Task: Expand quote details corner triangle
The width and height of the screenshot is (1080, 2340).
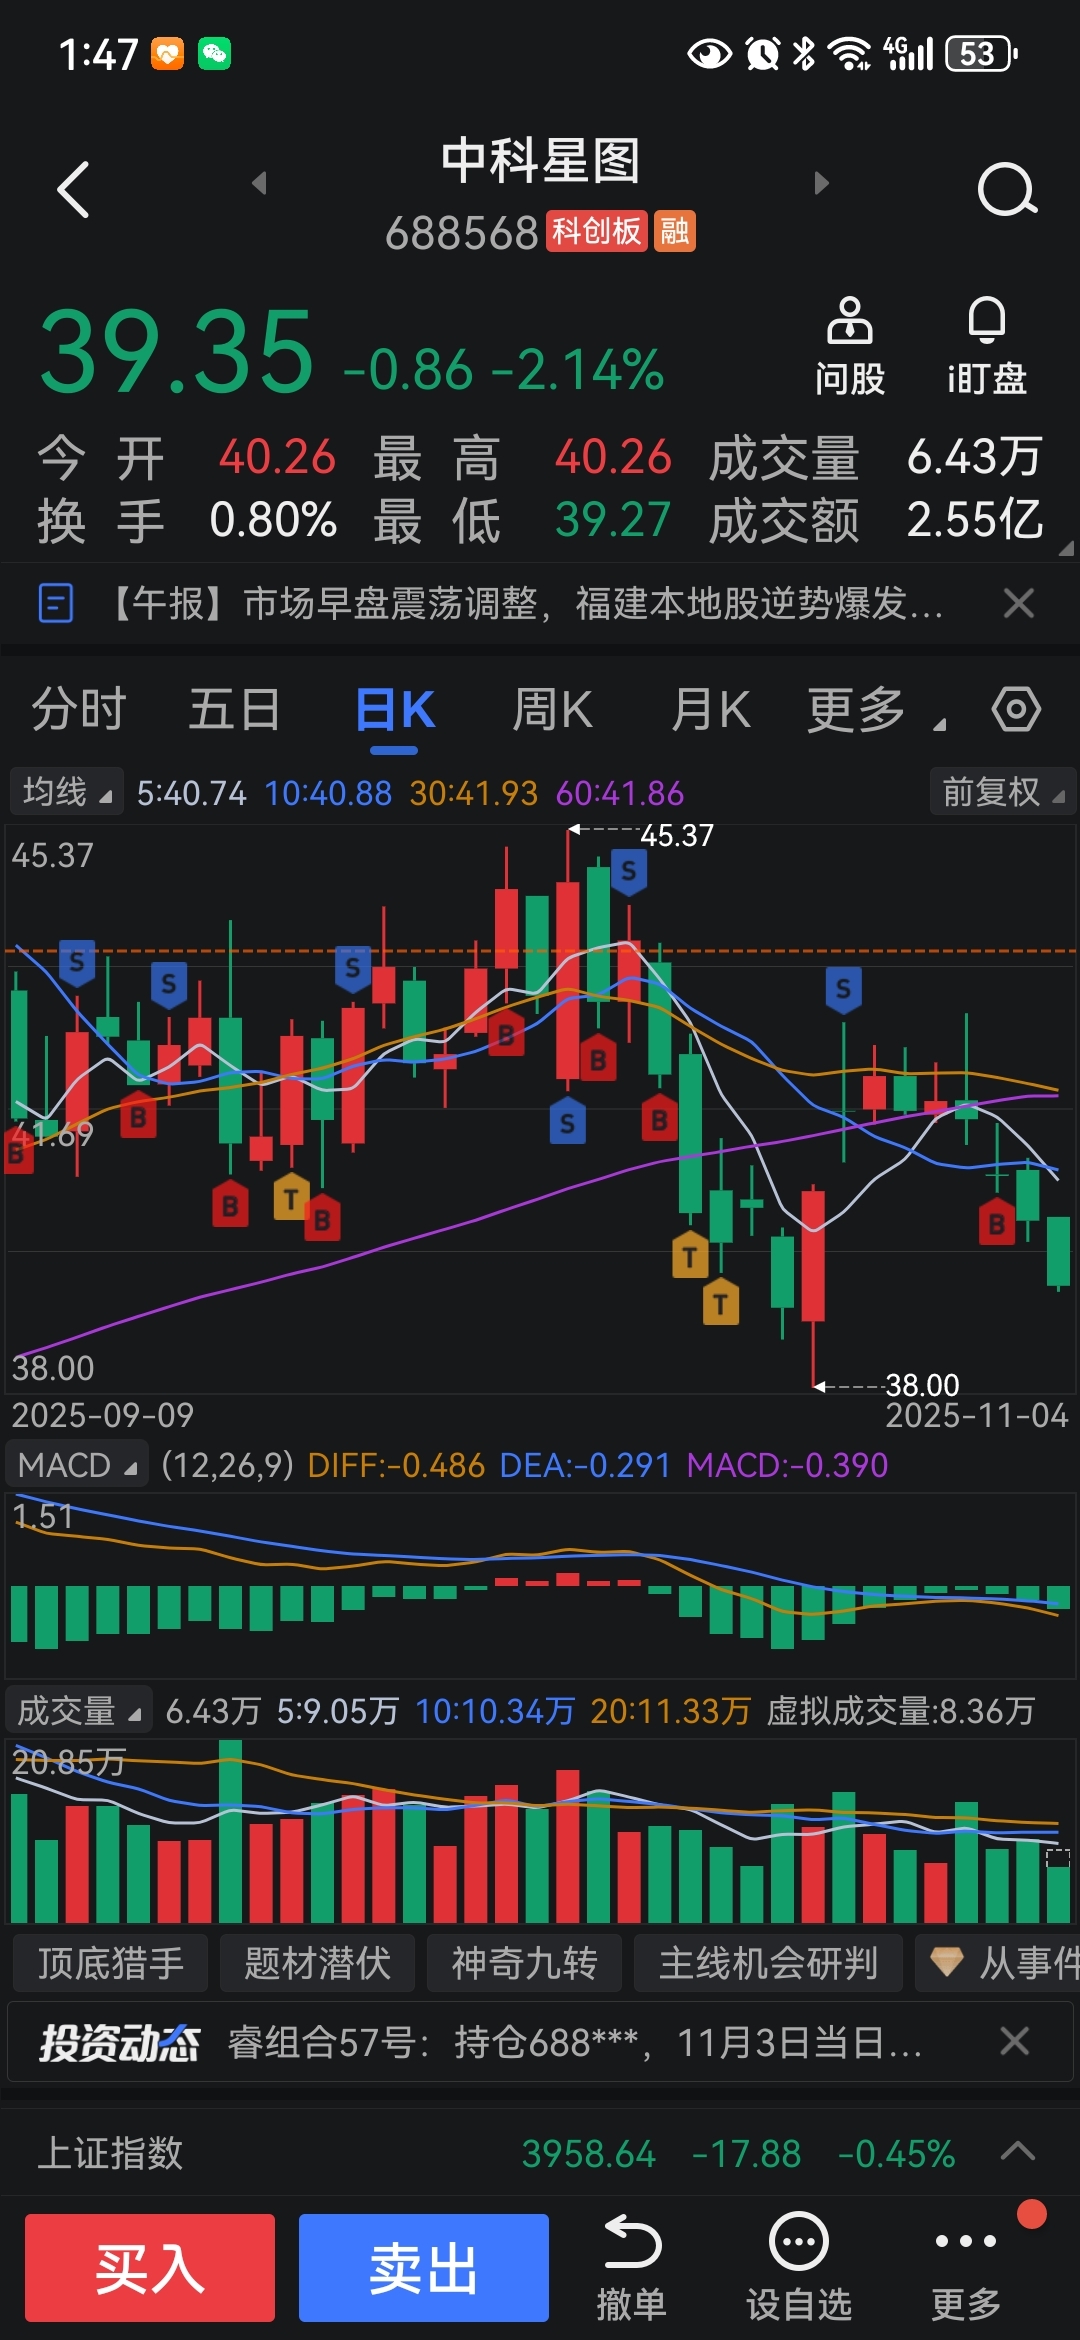Action: point(1066,547)
